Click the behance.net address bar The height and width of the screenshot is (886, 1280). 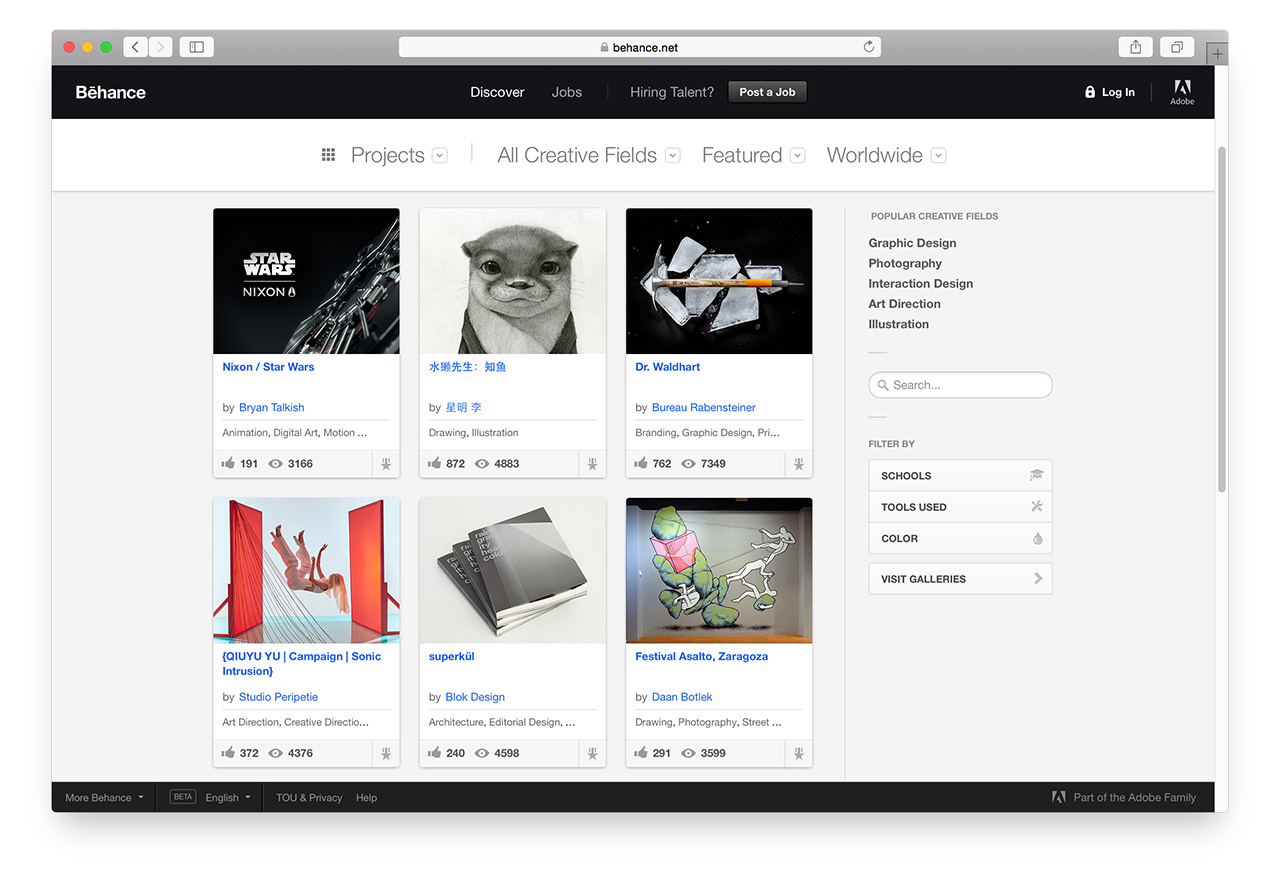640,47
